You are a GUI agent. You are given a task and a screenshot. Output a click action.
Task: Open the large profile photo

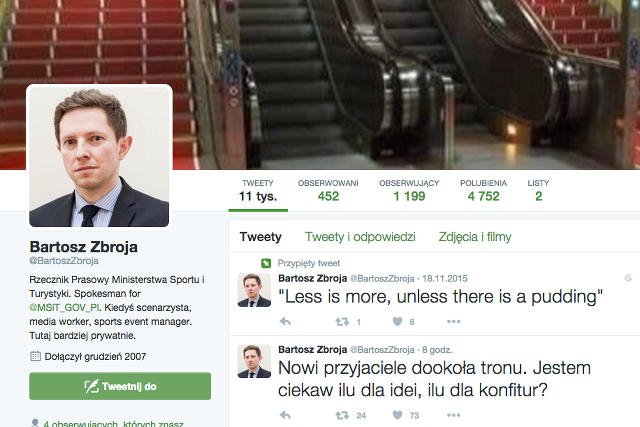(x=99, y=156)
